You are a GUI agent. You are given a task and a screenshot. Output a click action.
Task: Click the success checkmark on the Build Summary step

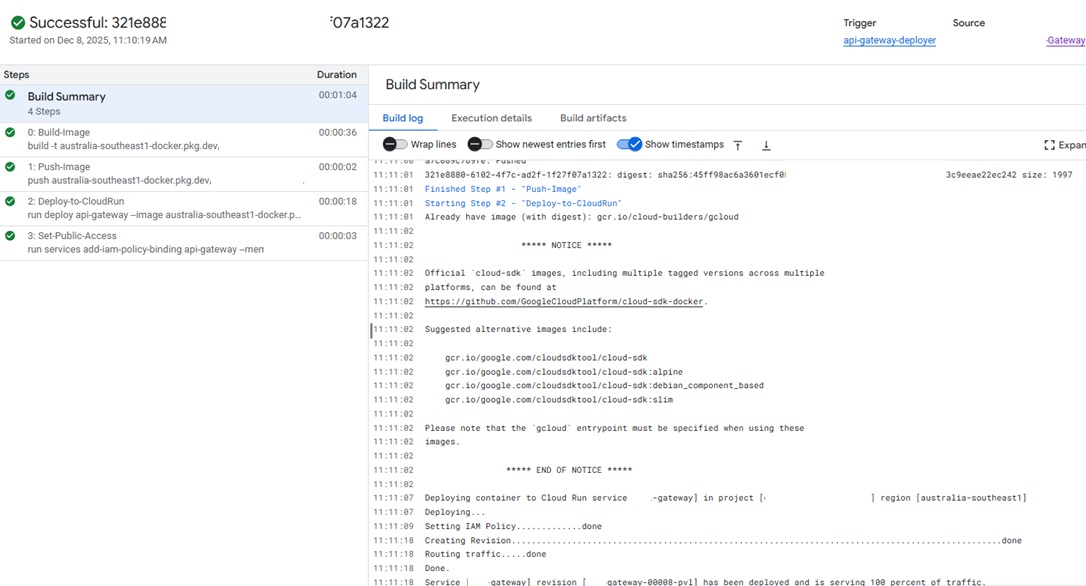click(x=9, y=97)
